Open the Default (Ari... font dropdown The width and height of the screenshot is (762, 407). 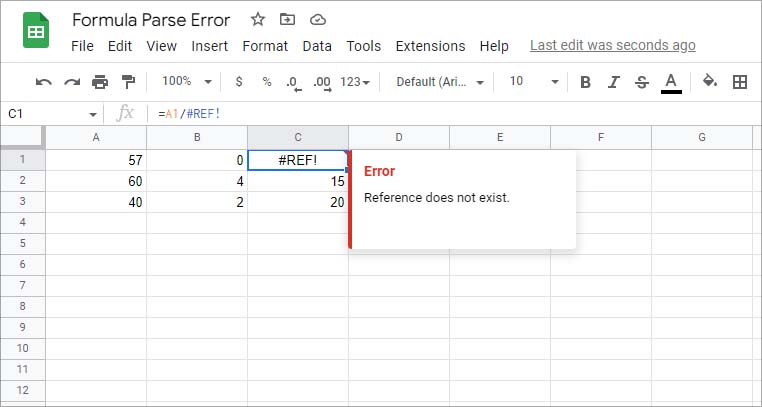[440, 82]
